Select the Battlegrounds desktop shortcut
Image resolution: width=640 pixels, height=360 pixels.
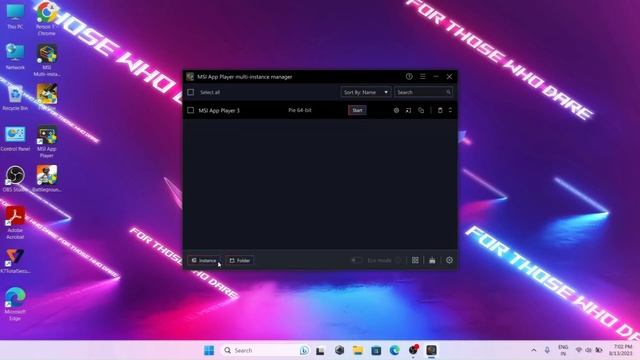(47, 179)
